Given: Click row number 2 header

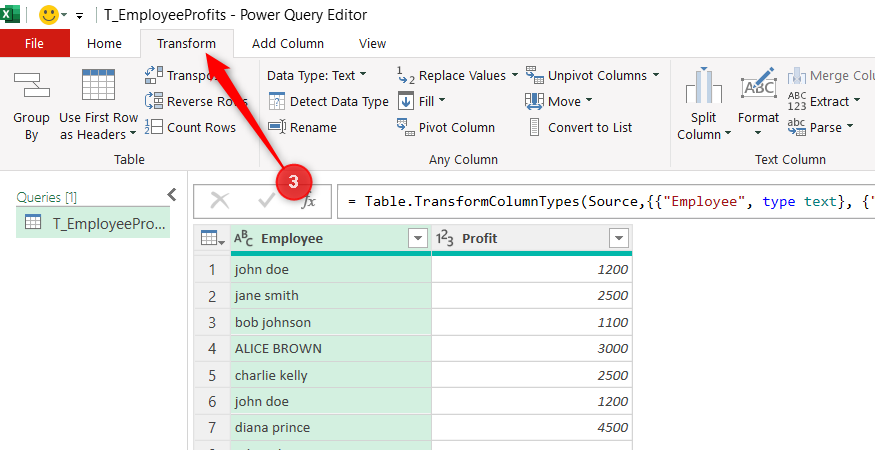Looking at the screenshot, I should tap(212, 296).
